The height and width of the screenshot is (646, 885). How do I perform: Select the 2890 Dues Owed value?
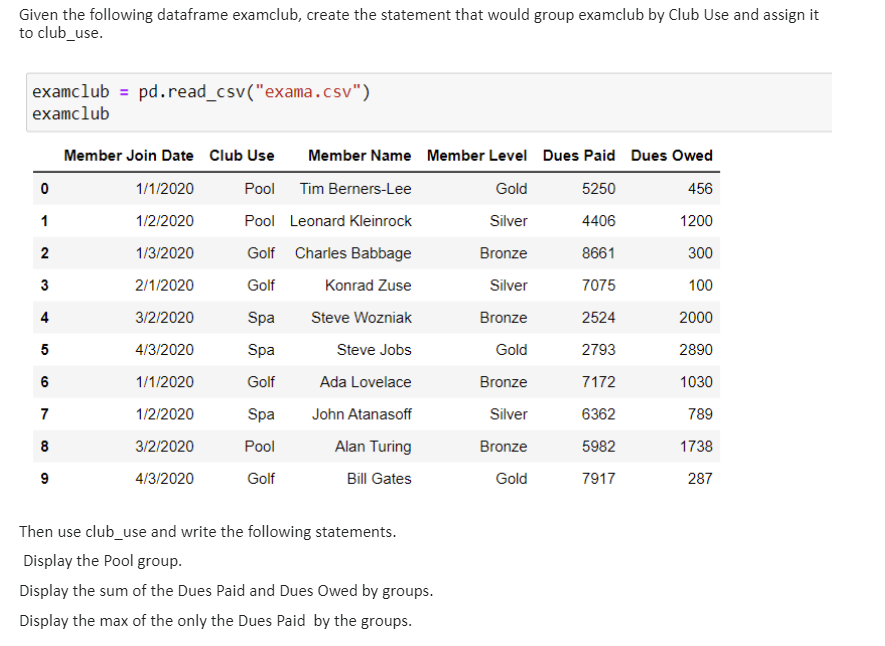click(x=696, y=350)
